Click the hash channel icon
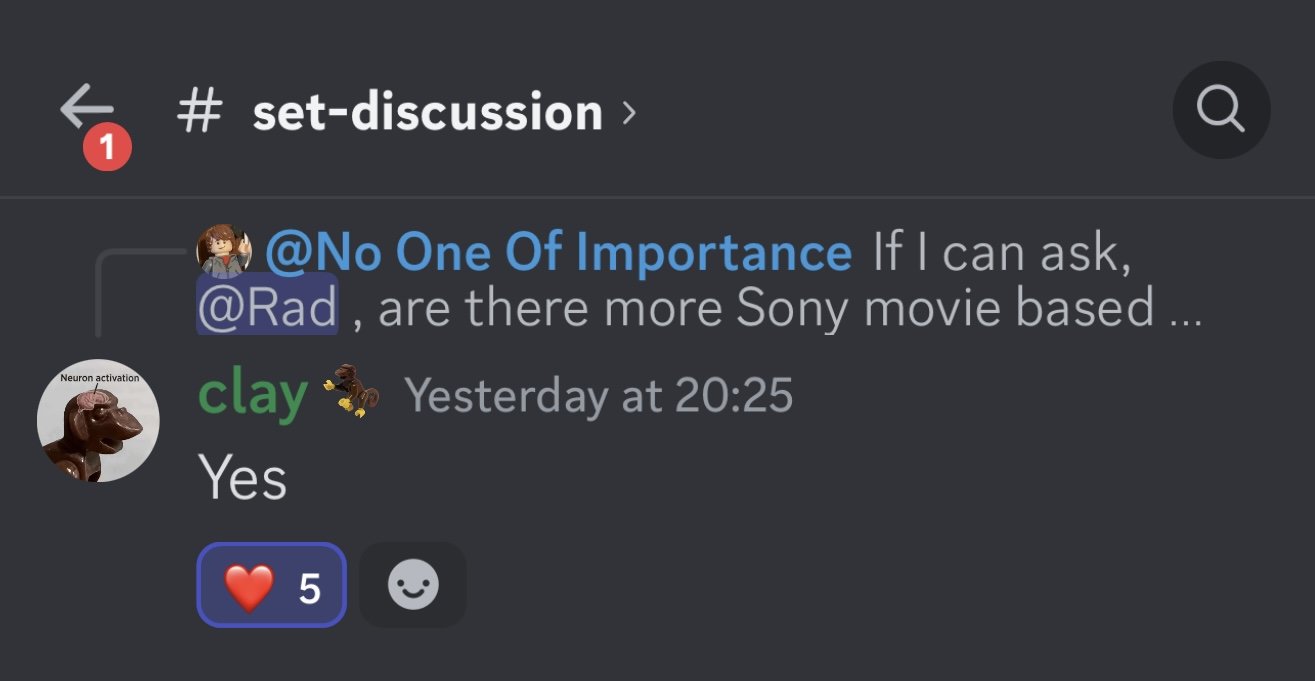Image resolution: width=1315 pixels, height=681 pixels. [198, 111]
